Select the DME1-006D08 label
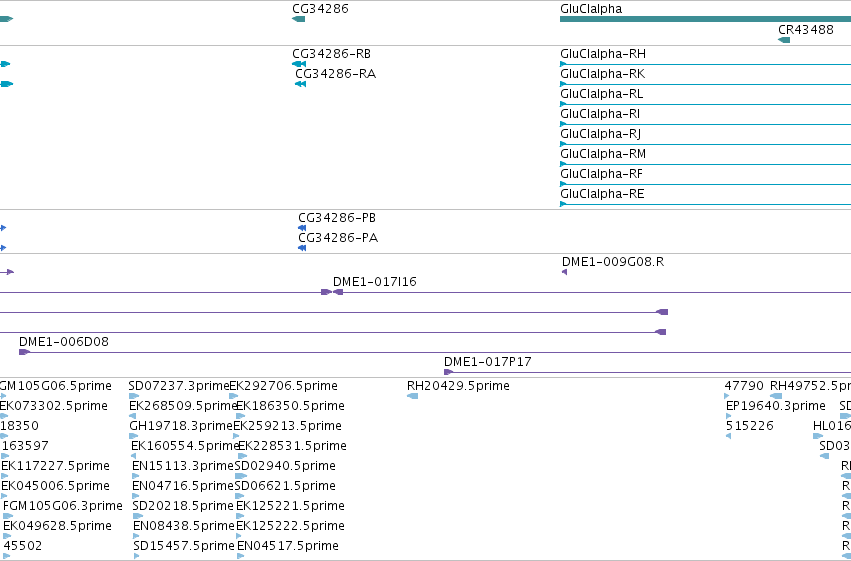Image resolution: width=851 pixels, height=561 pixels. tap(64, 342)
